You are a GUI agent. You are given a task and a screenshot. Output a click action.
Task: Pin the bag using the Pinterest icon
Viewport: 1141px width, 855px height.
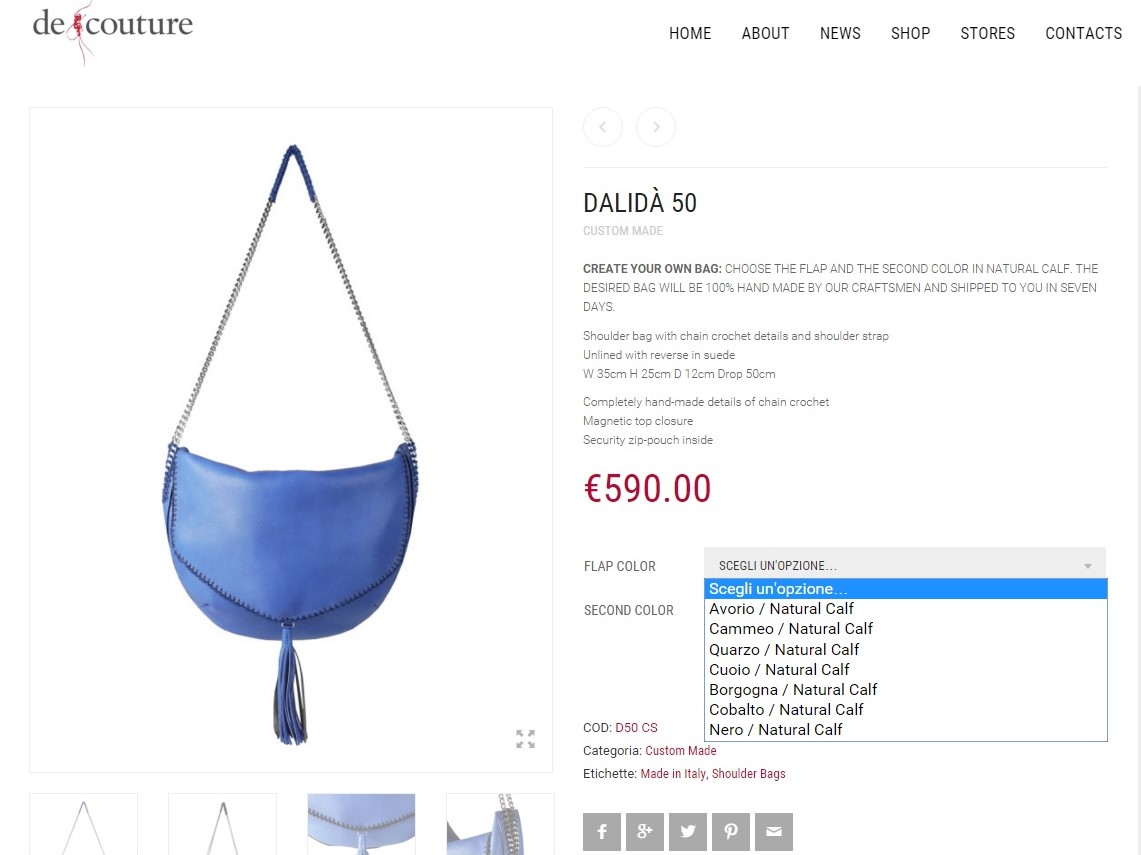(731, 832)
